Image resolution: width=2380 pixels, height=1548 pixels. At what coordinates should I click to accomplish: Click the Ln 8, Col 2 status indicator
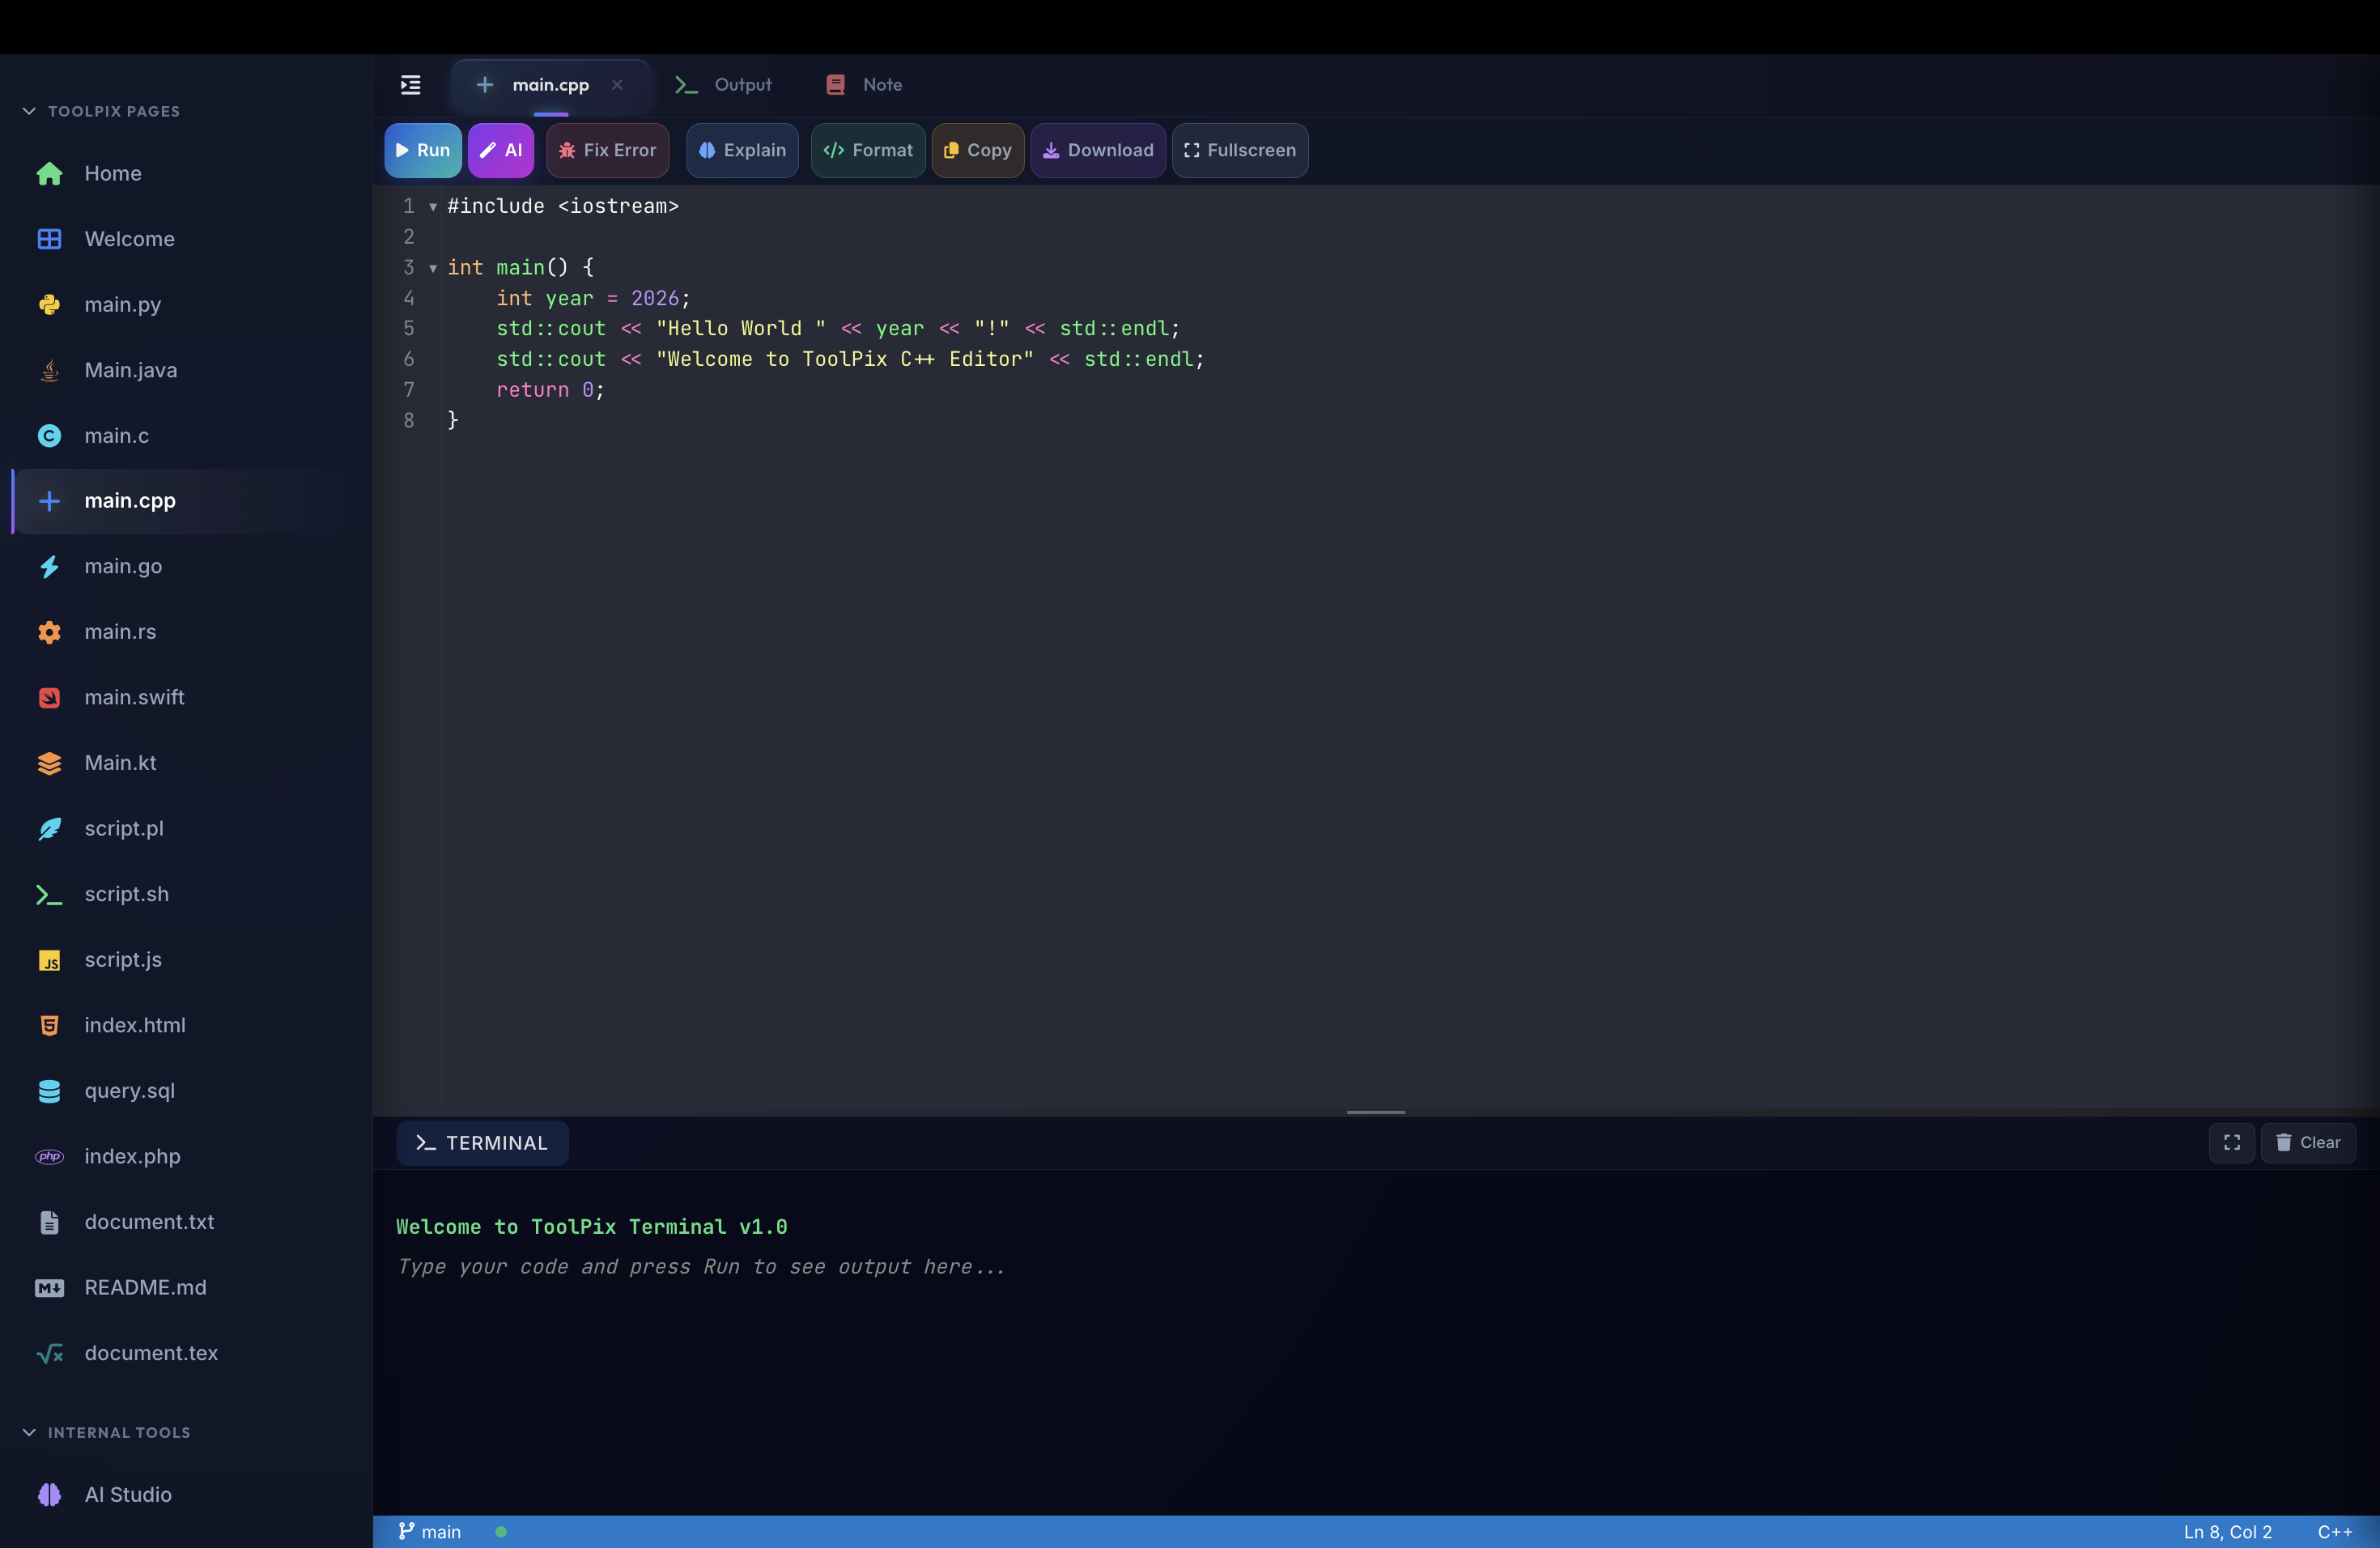coord(2228,1532)
